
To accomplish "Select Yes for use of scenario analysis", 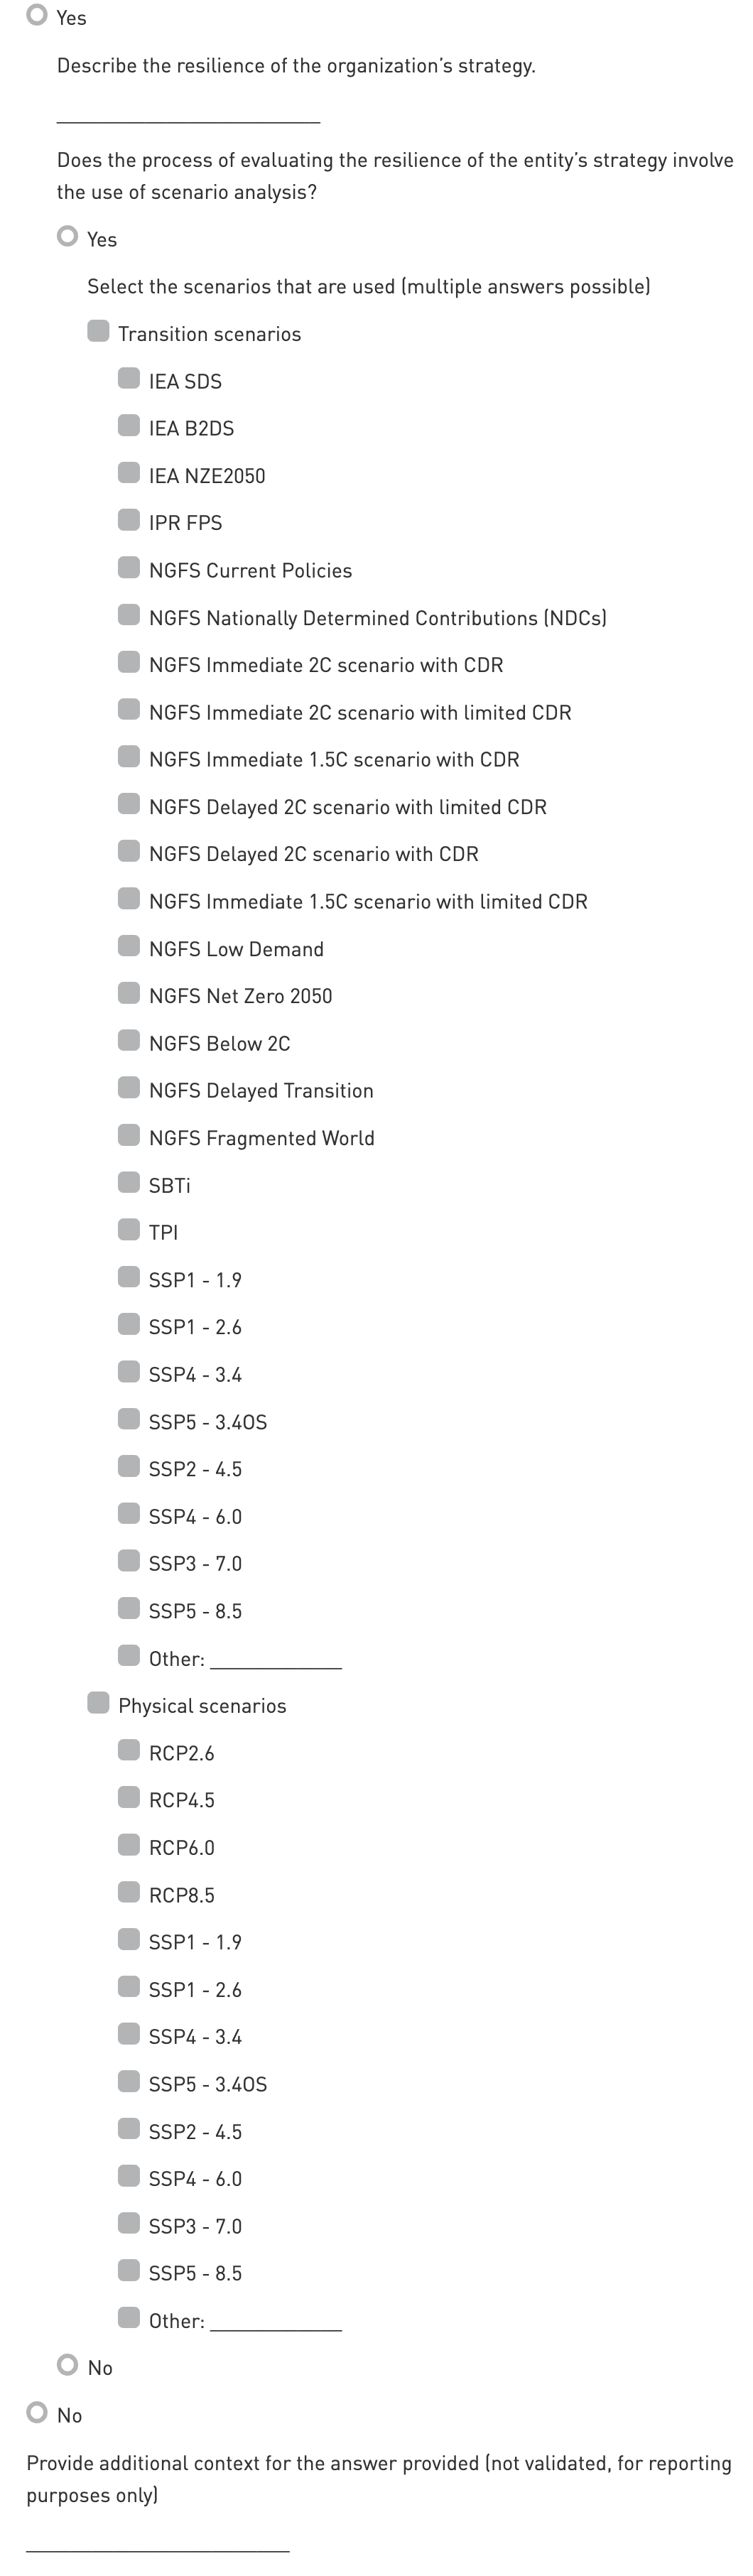I will point(68,237).
